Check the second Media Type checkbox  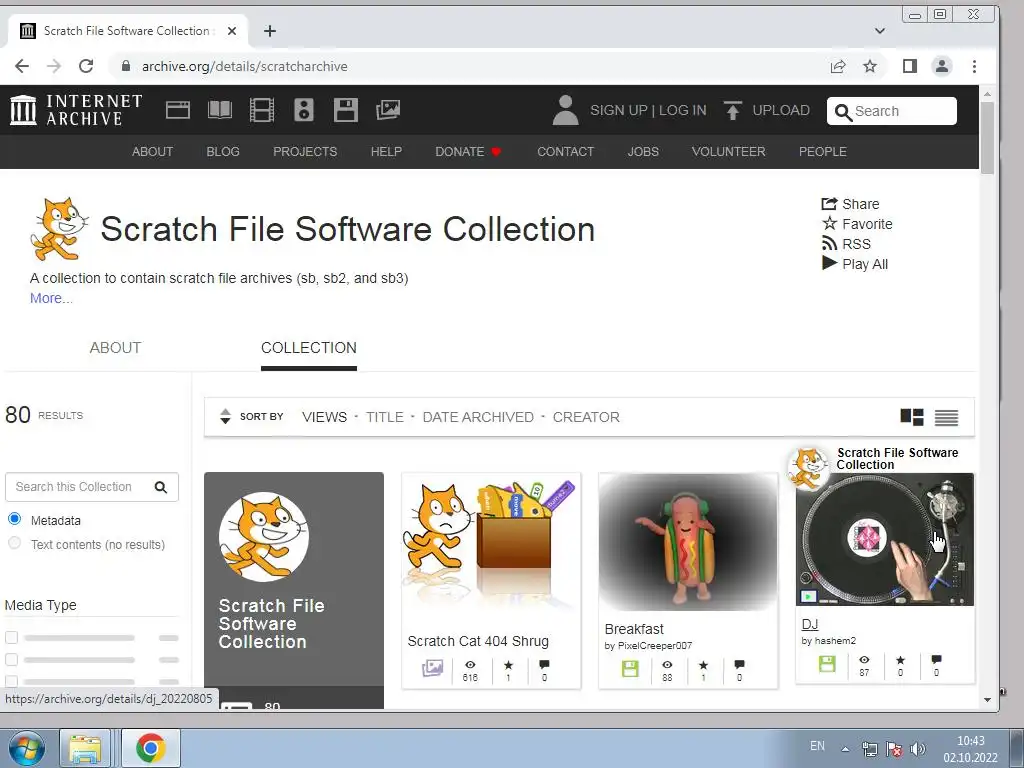[11, 660]
